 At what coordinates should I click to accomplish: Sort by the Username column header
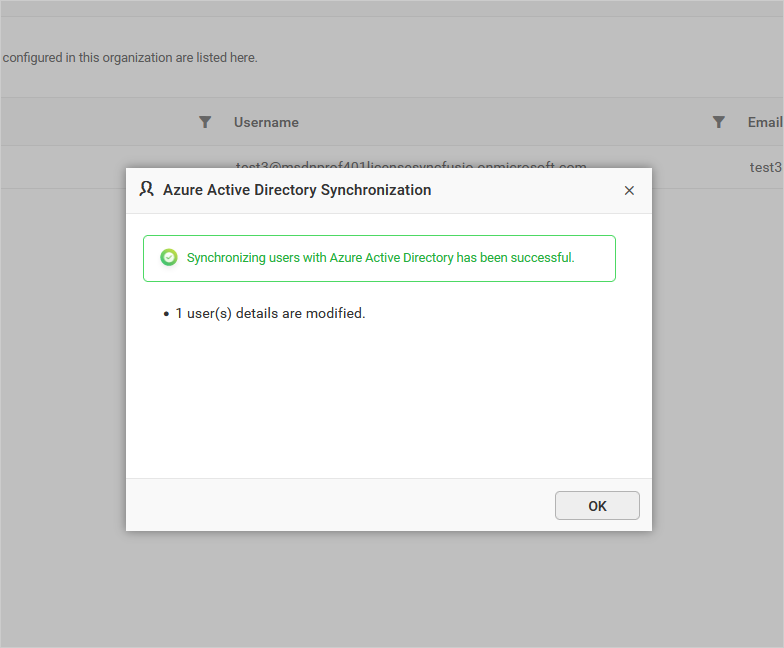[266, 122]
